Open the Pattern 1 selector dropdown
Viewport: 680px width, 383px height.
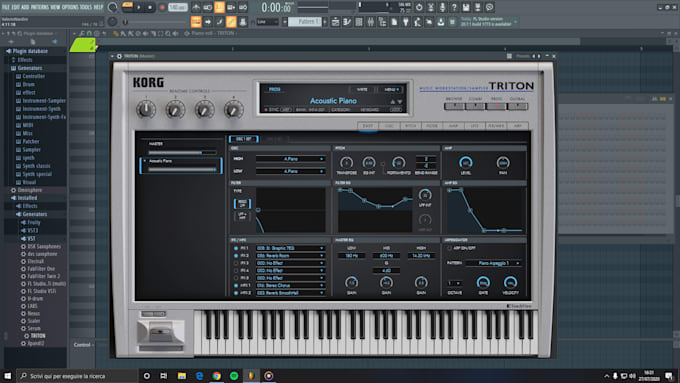pyautogui.click(x=305, y=21)
